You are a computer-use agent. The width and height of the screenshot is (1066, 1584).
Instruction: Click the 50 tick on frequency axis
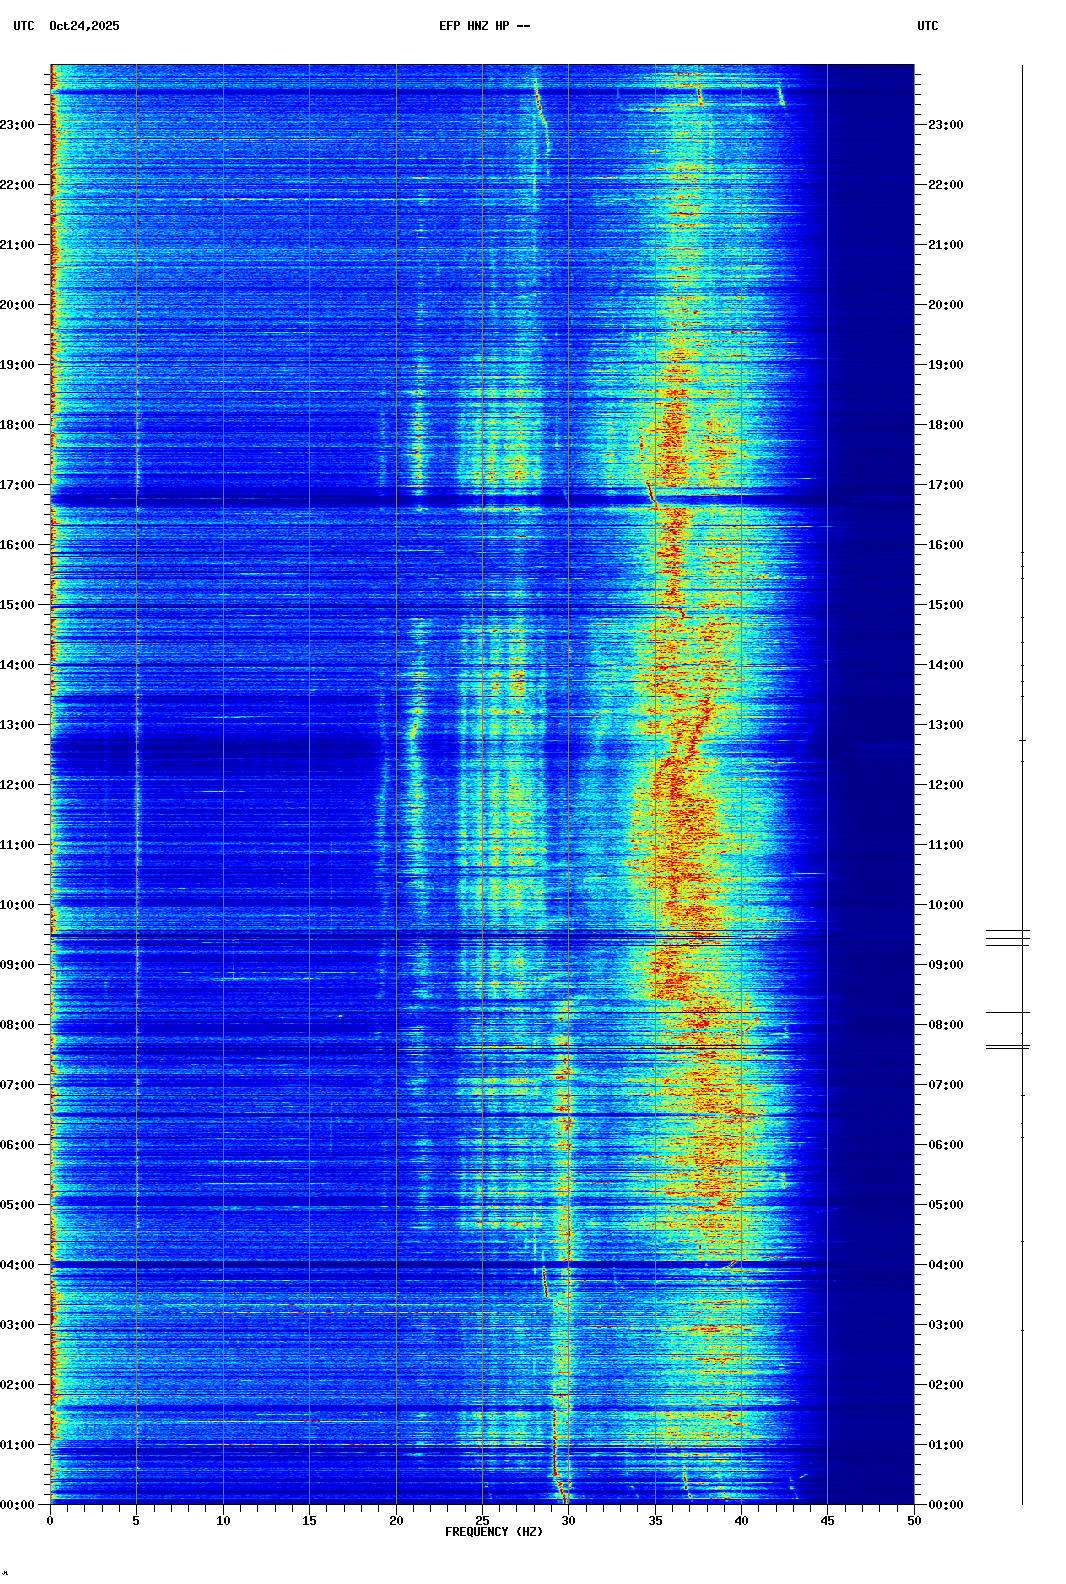tap(913, 1521)
